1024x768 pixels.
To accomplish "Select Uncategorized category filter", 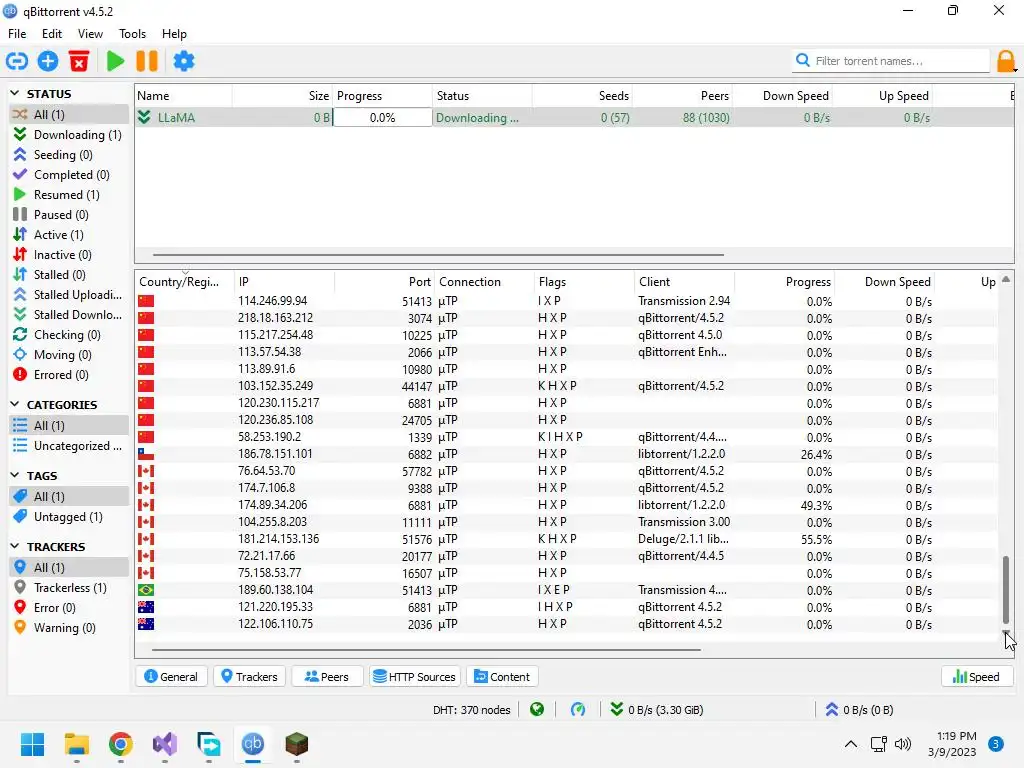I will 69,446.
